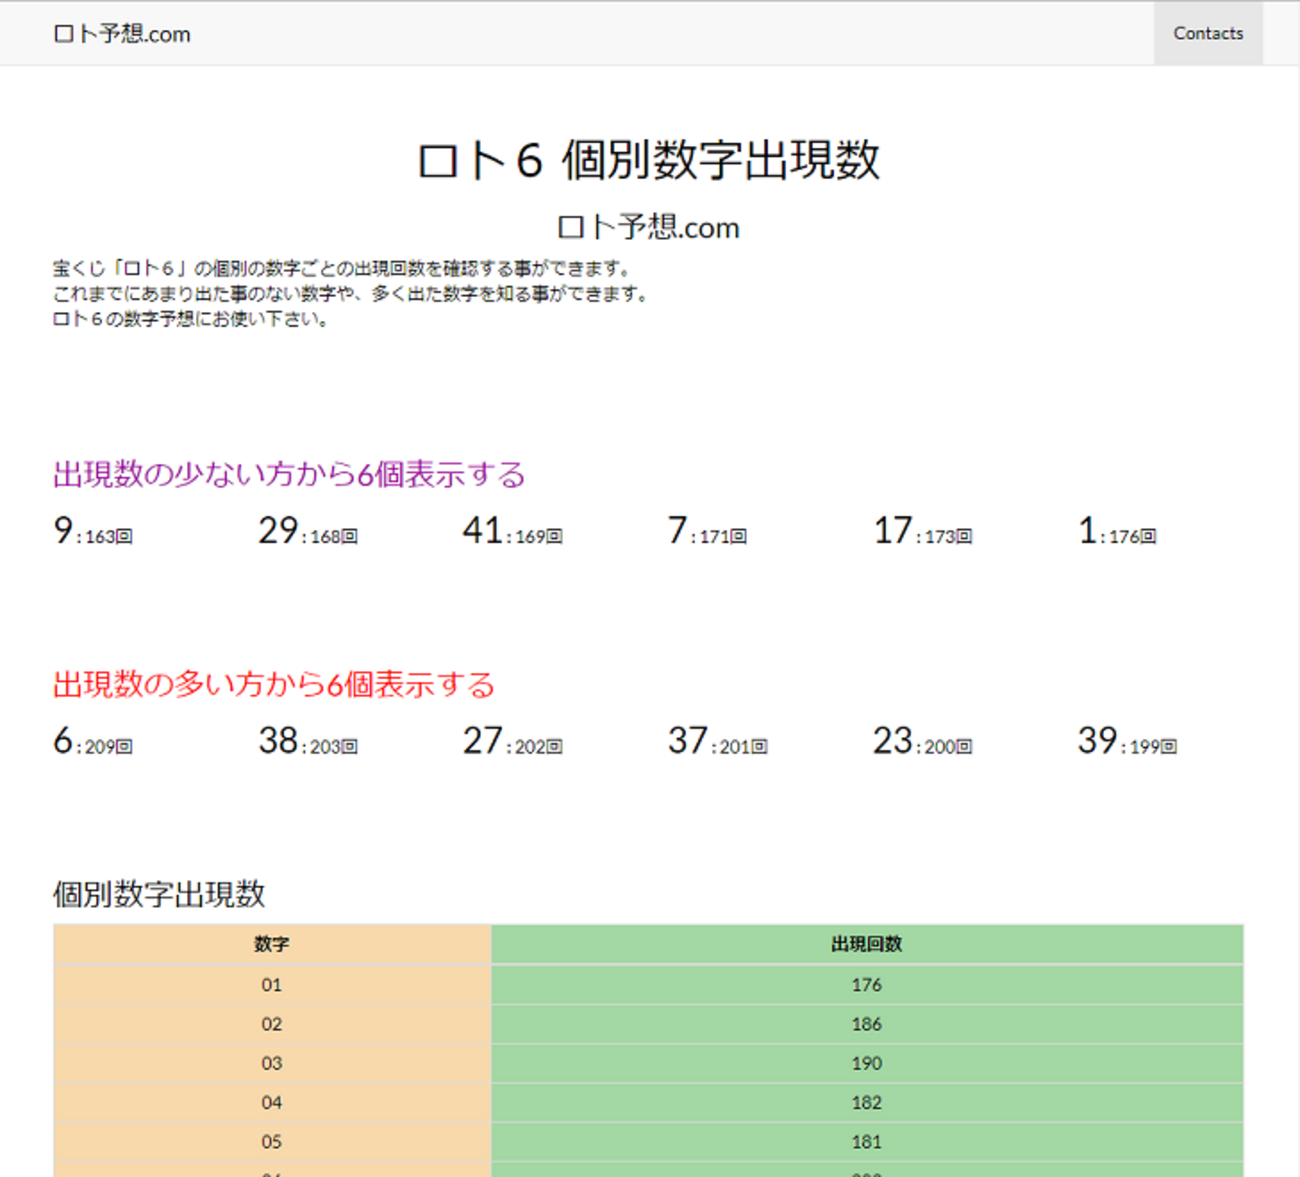Click the 出現回数 table column header

coord(866,944)
